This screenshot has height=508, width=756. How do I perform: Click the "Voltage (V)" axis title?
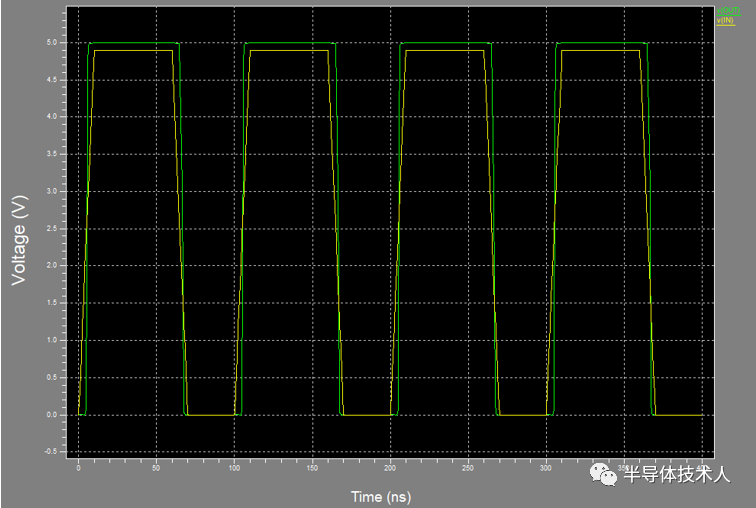(19, 240)
